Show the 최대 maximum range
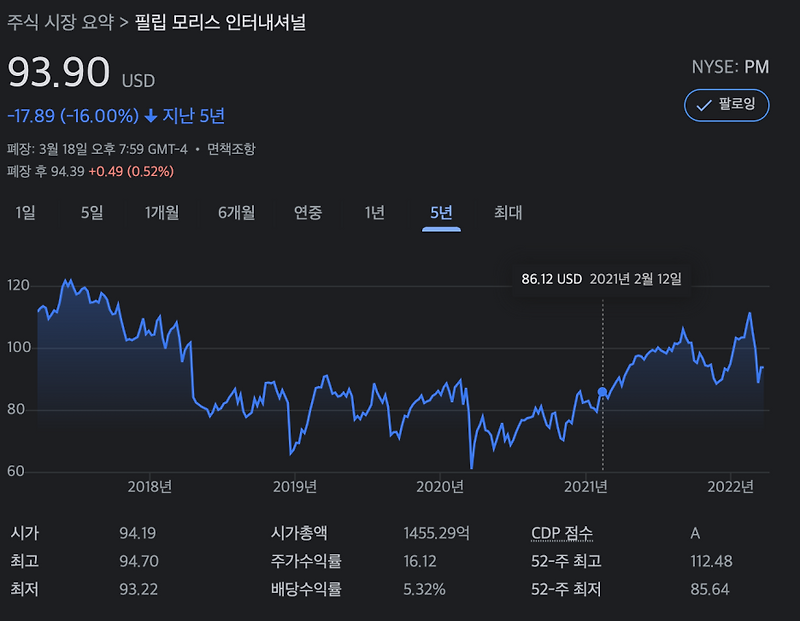 pyautogui.click(x=508, y=212)
